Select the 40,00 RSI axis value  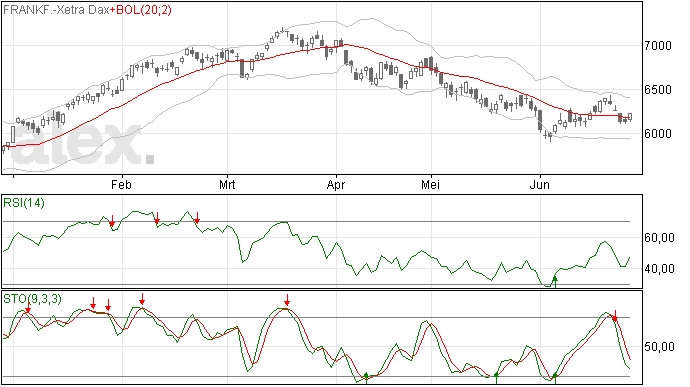(x=659, y=269)
